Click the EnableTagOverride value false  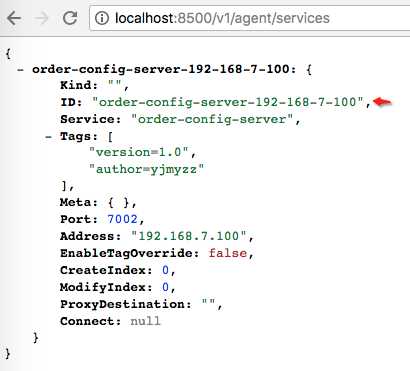click(228, 253)
